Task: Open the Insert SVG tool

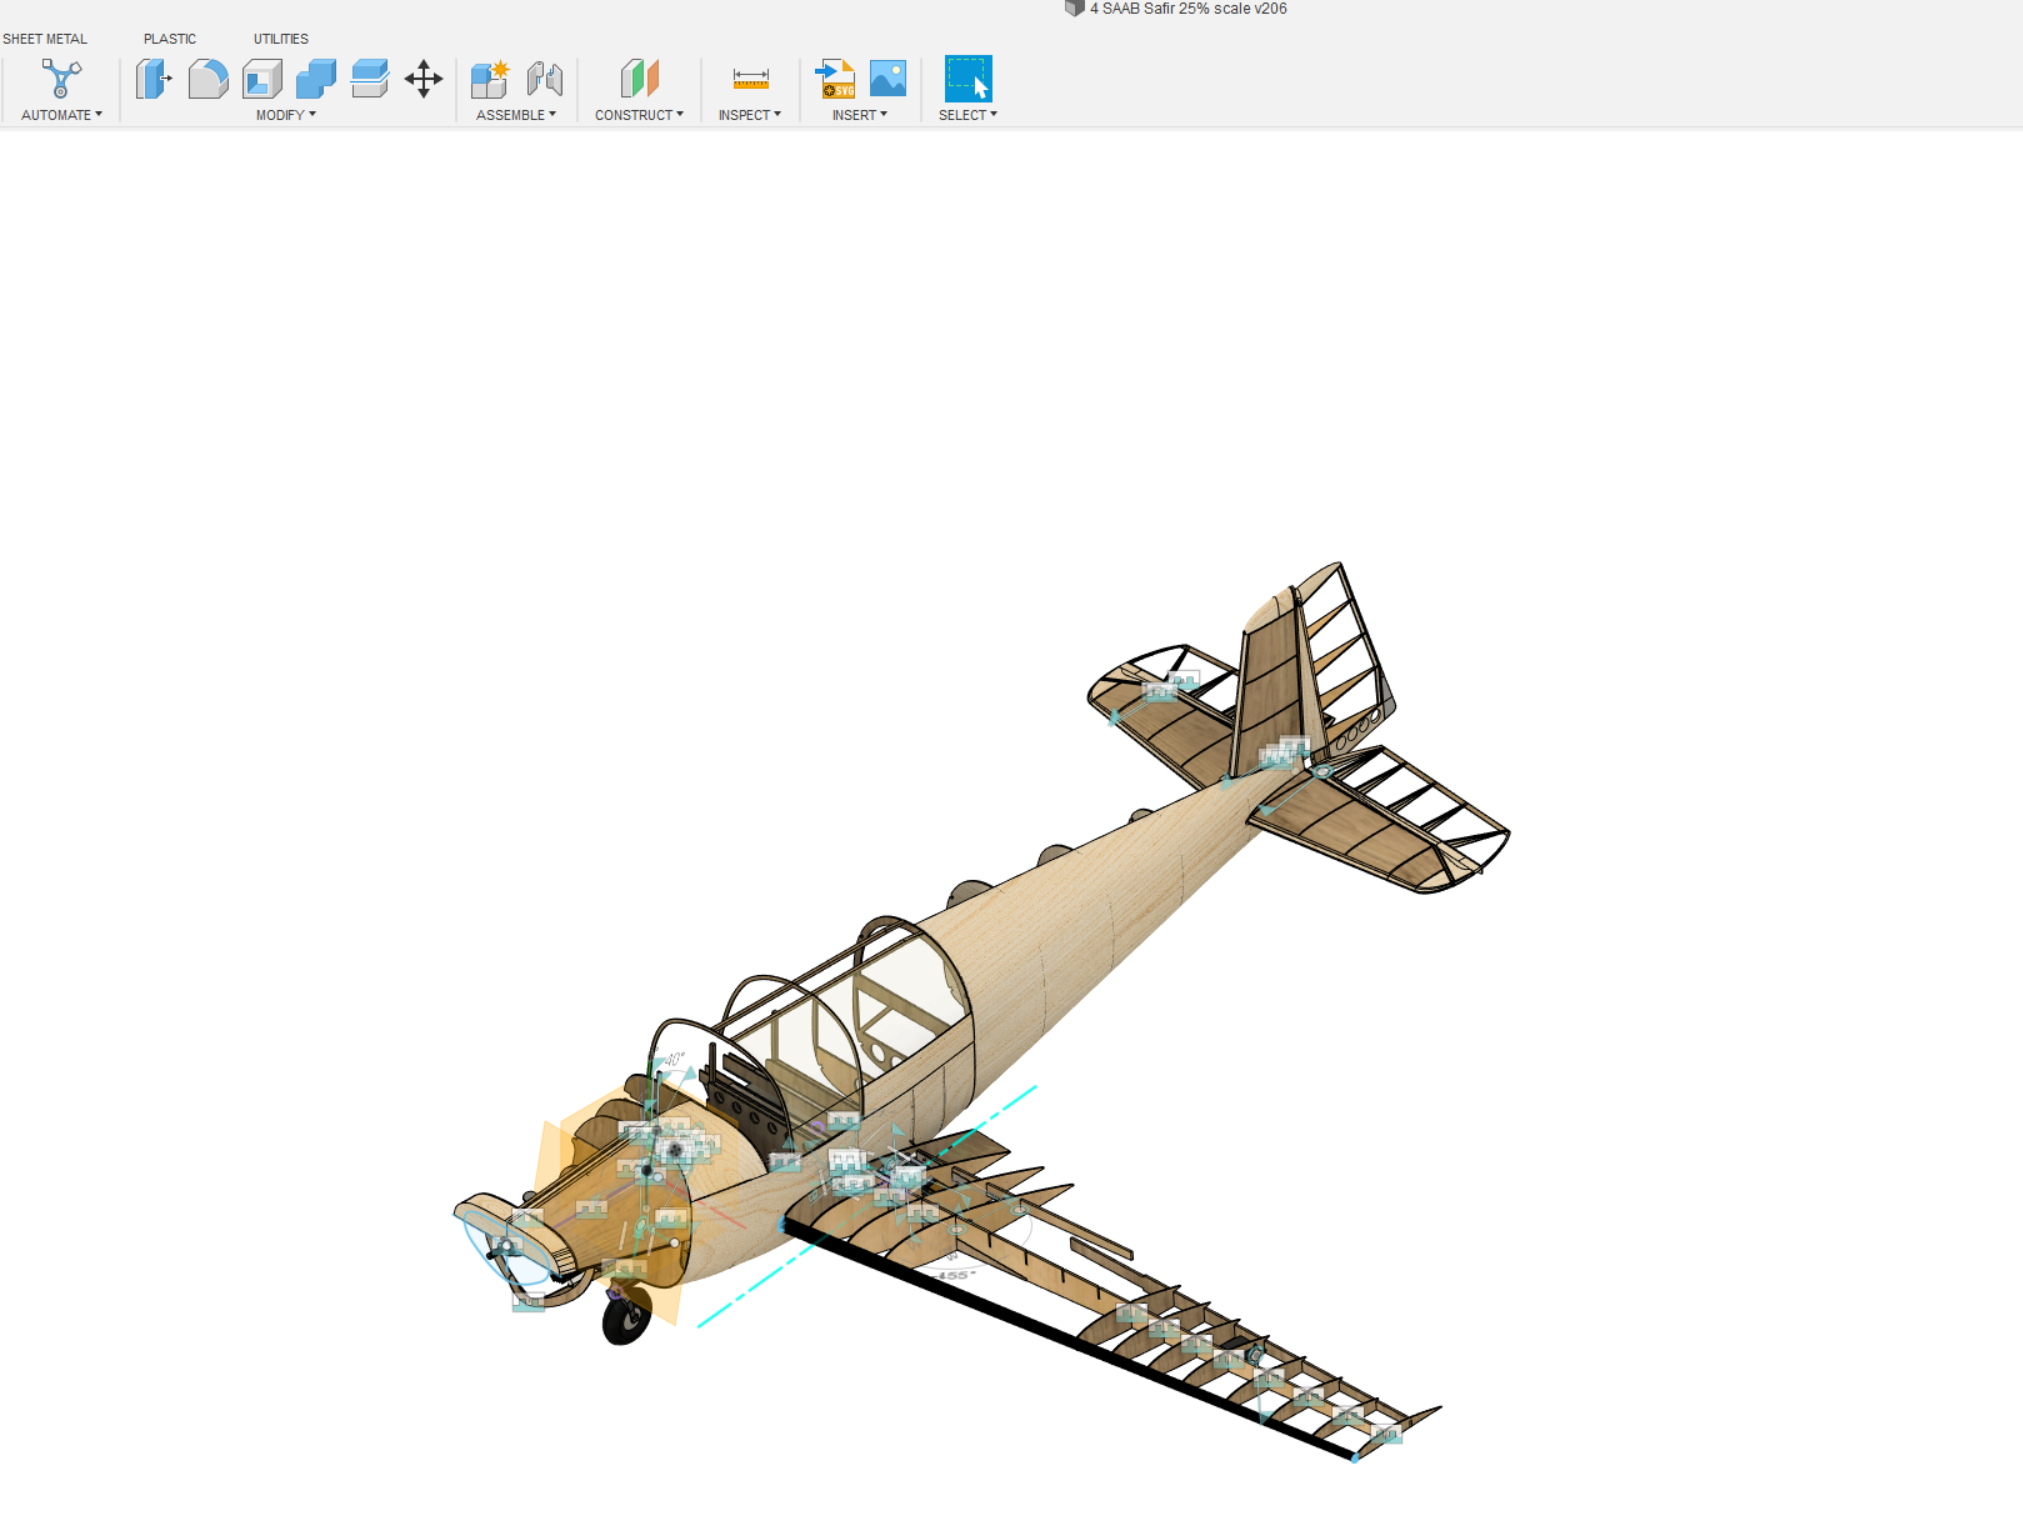Action: pos(836,79)
